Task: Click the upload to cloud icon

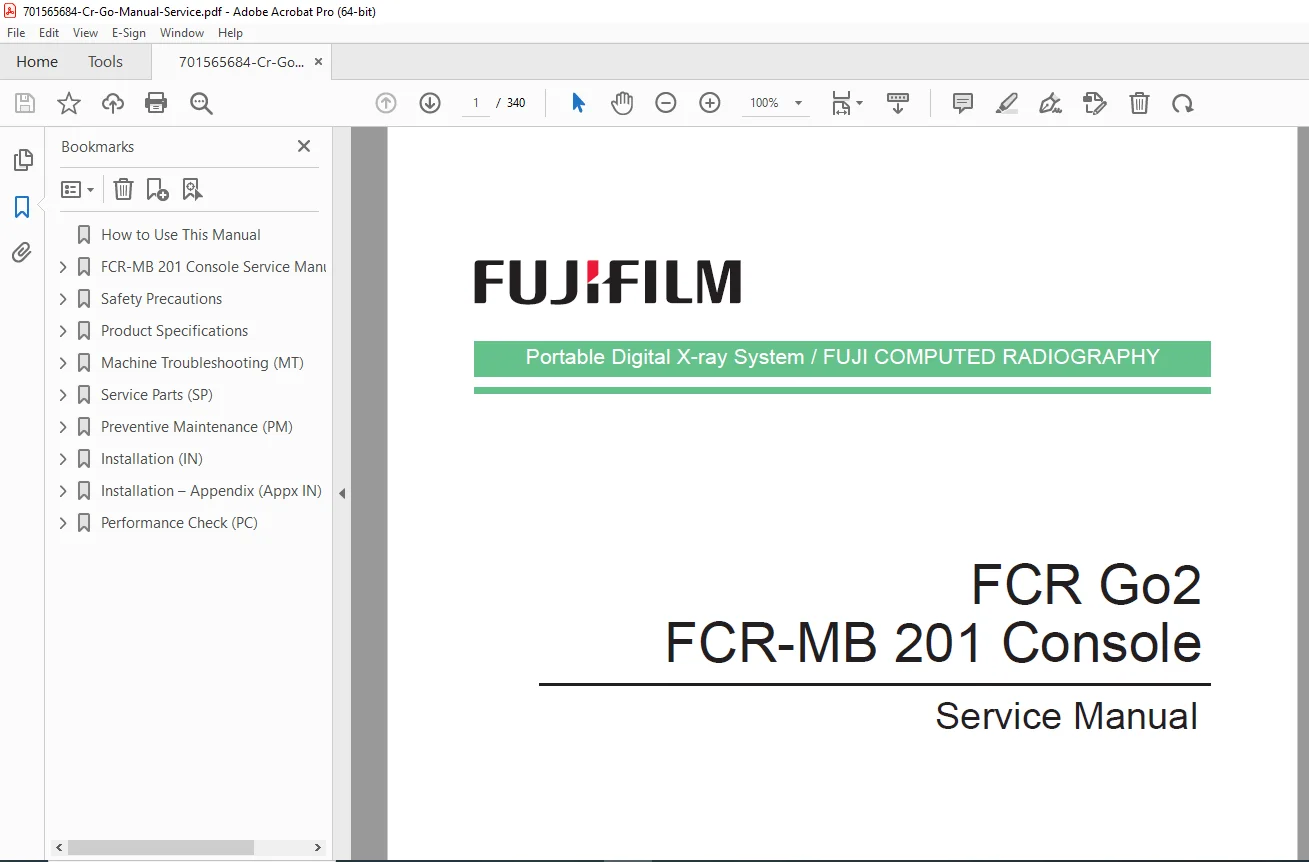Action: click(113, 103)
